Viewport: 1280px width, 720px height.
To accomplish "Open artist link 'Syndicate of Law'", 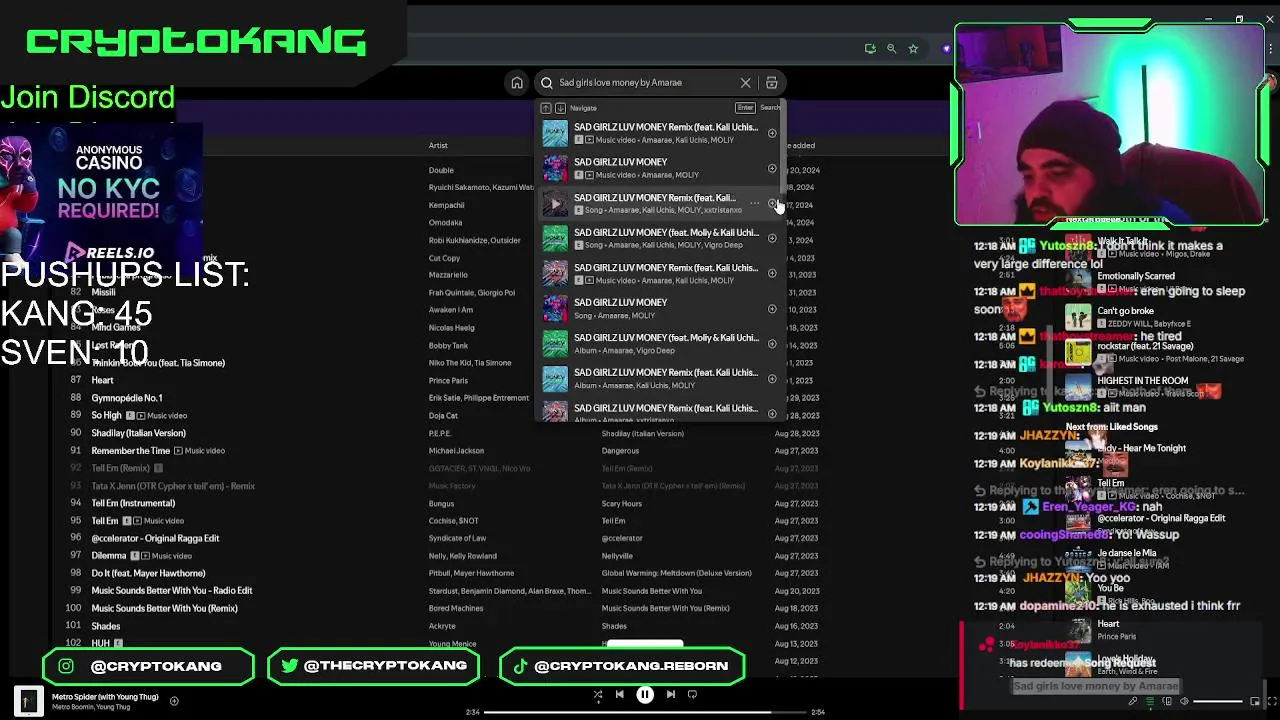I will [457, 538].
